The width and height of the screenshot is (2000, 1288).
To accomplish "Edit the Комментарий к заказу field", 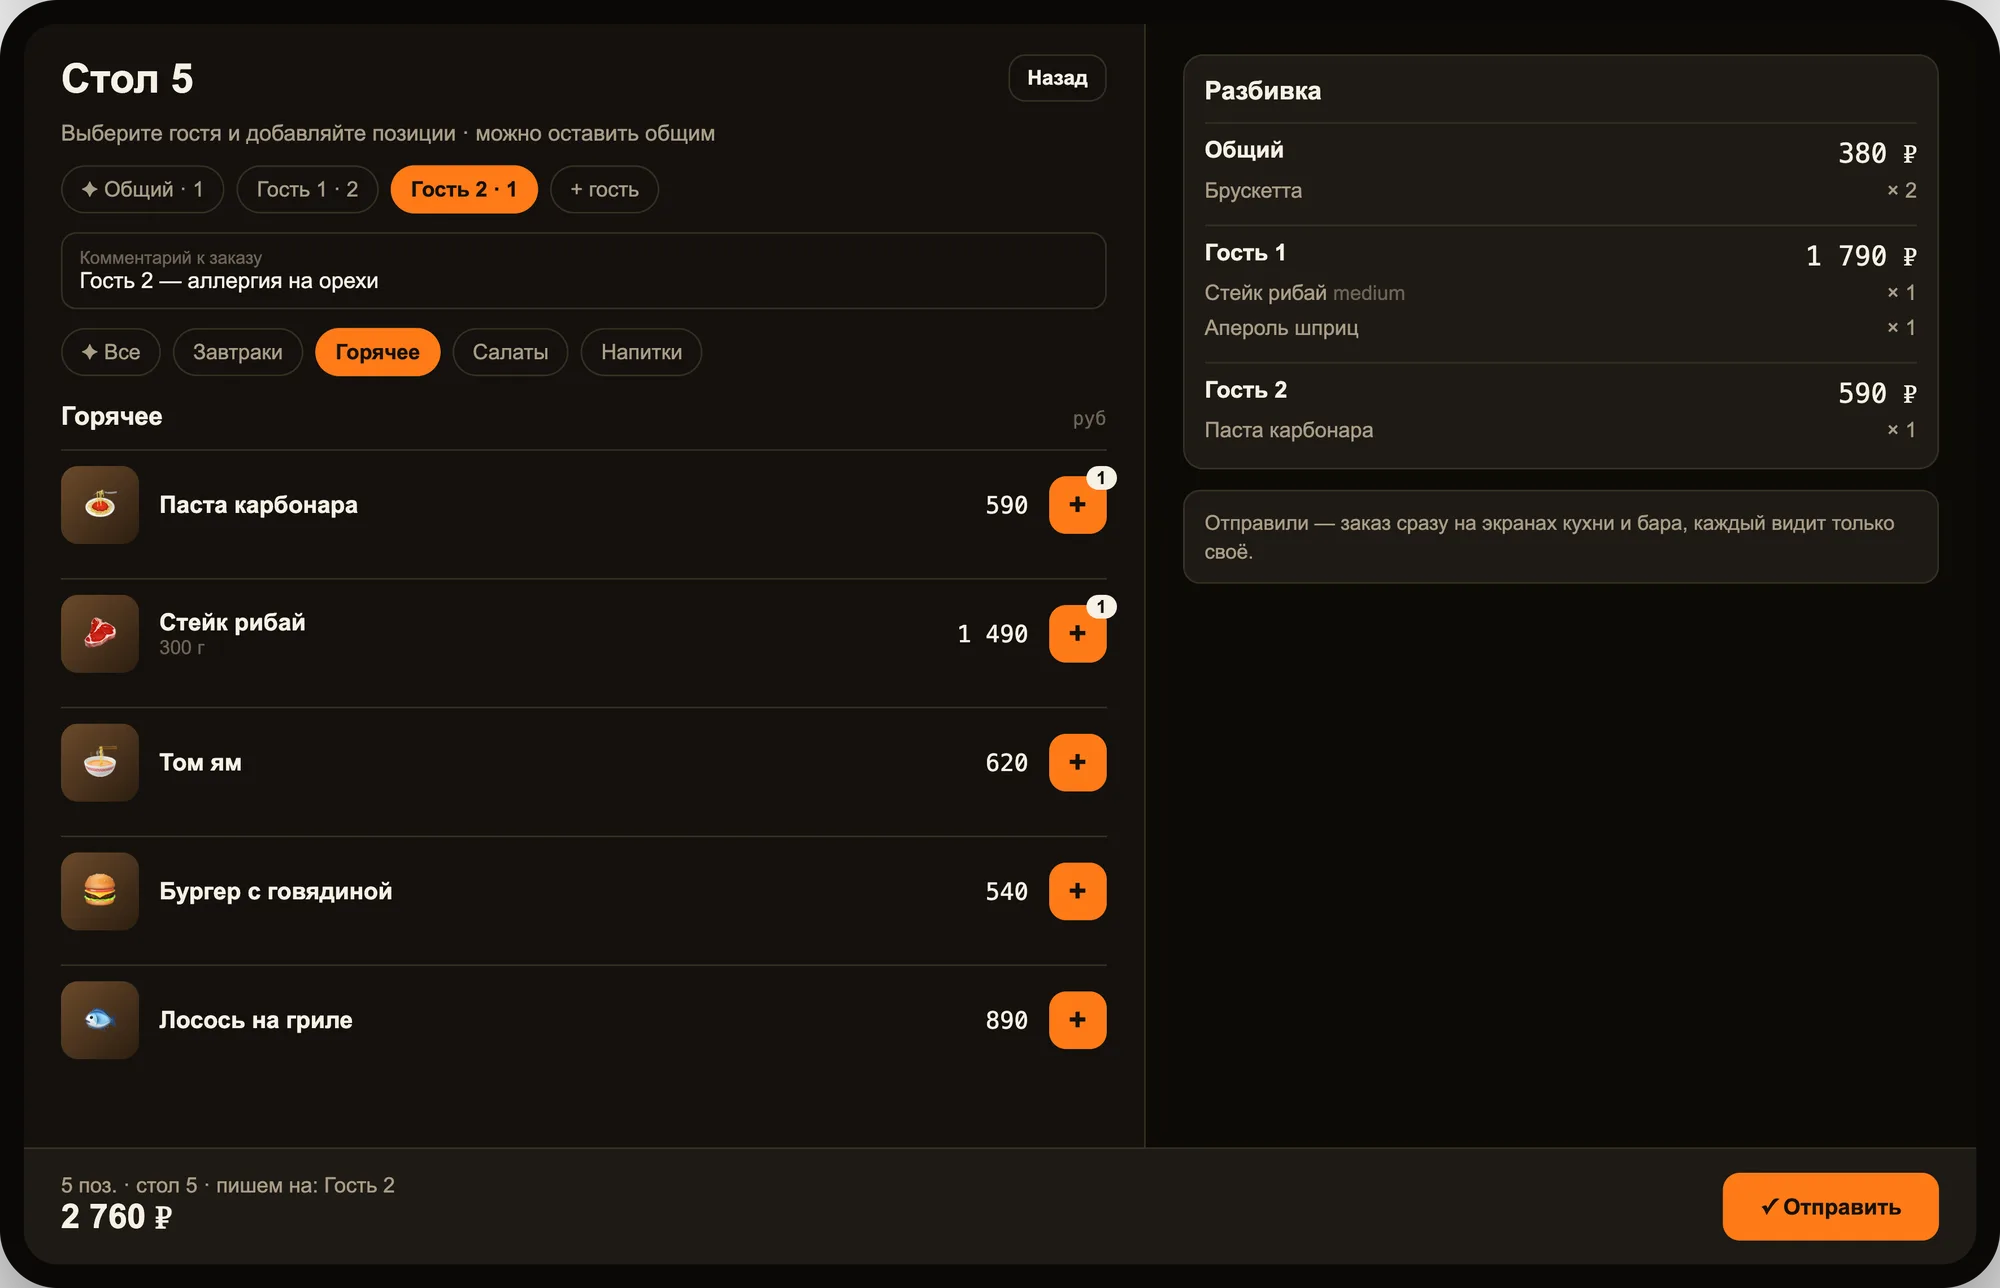I will [x=583, y=271].
